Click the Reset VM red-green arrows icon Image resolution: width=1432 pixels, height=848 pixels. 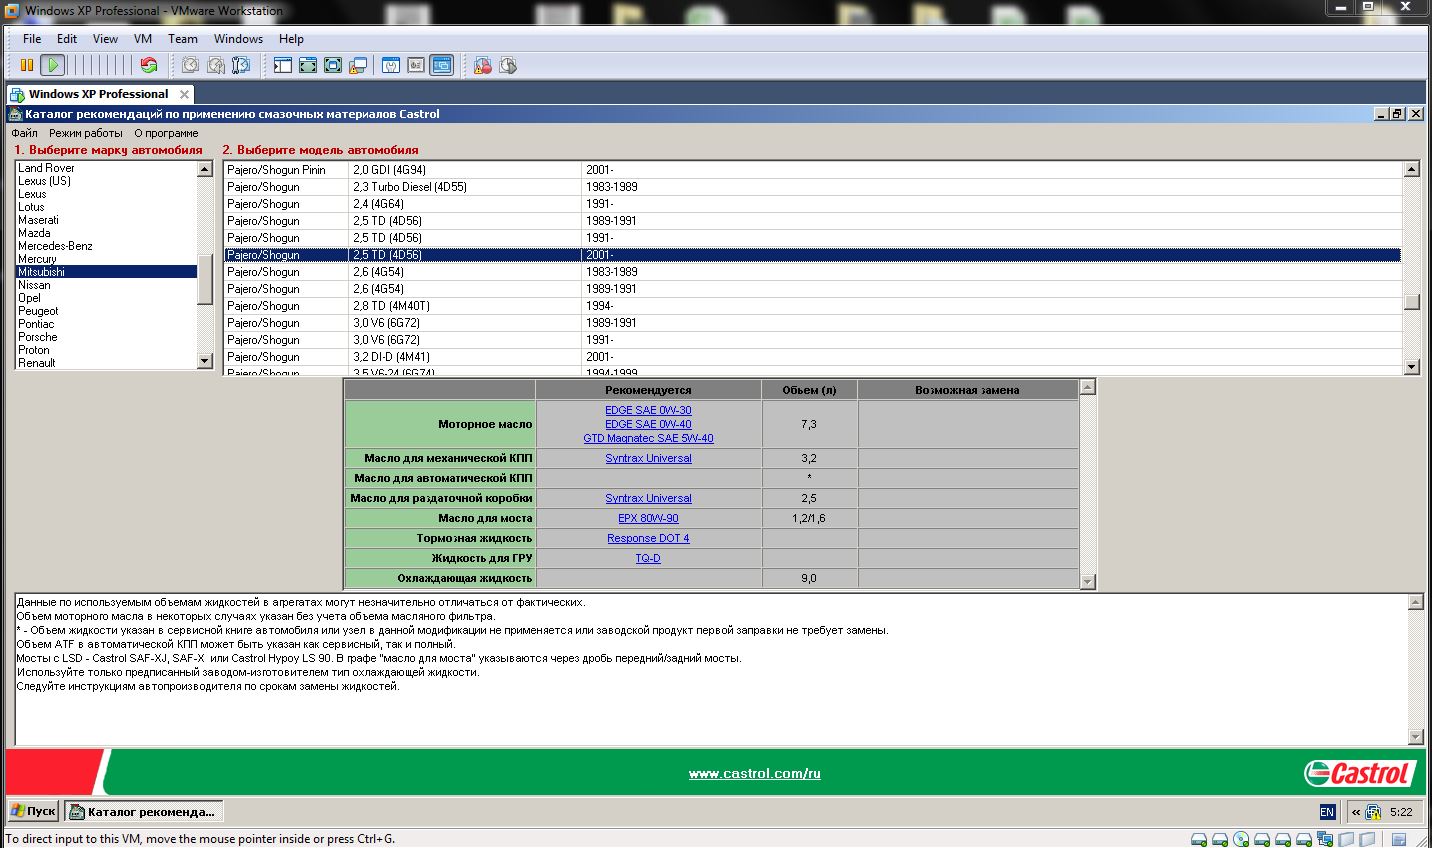(x=149, y=66)
